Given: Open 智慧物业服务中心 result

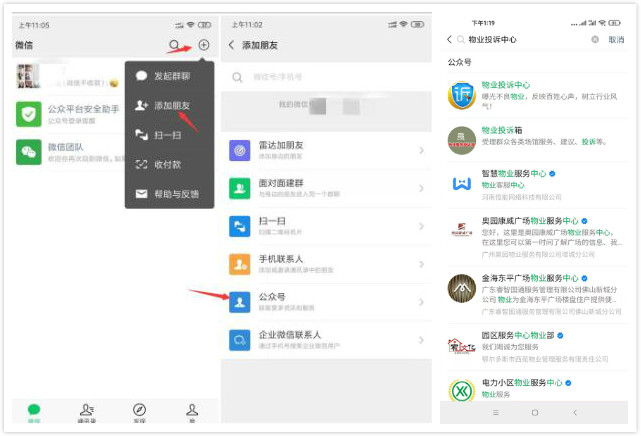Looking at the screenshot, I should pyautogui.click(x=536, y=185).
